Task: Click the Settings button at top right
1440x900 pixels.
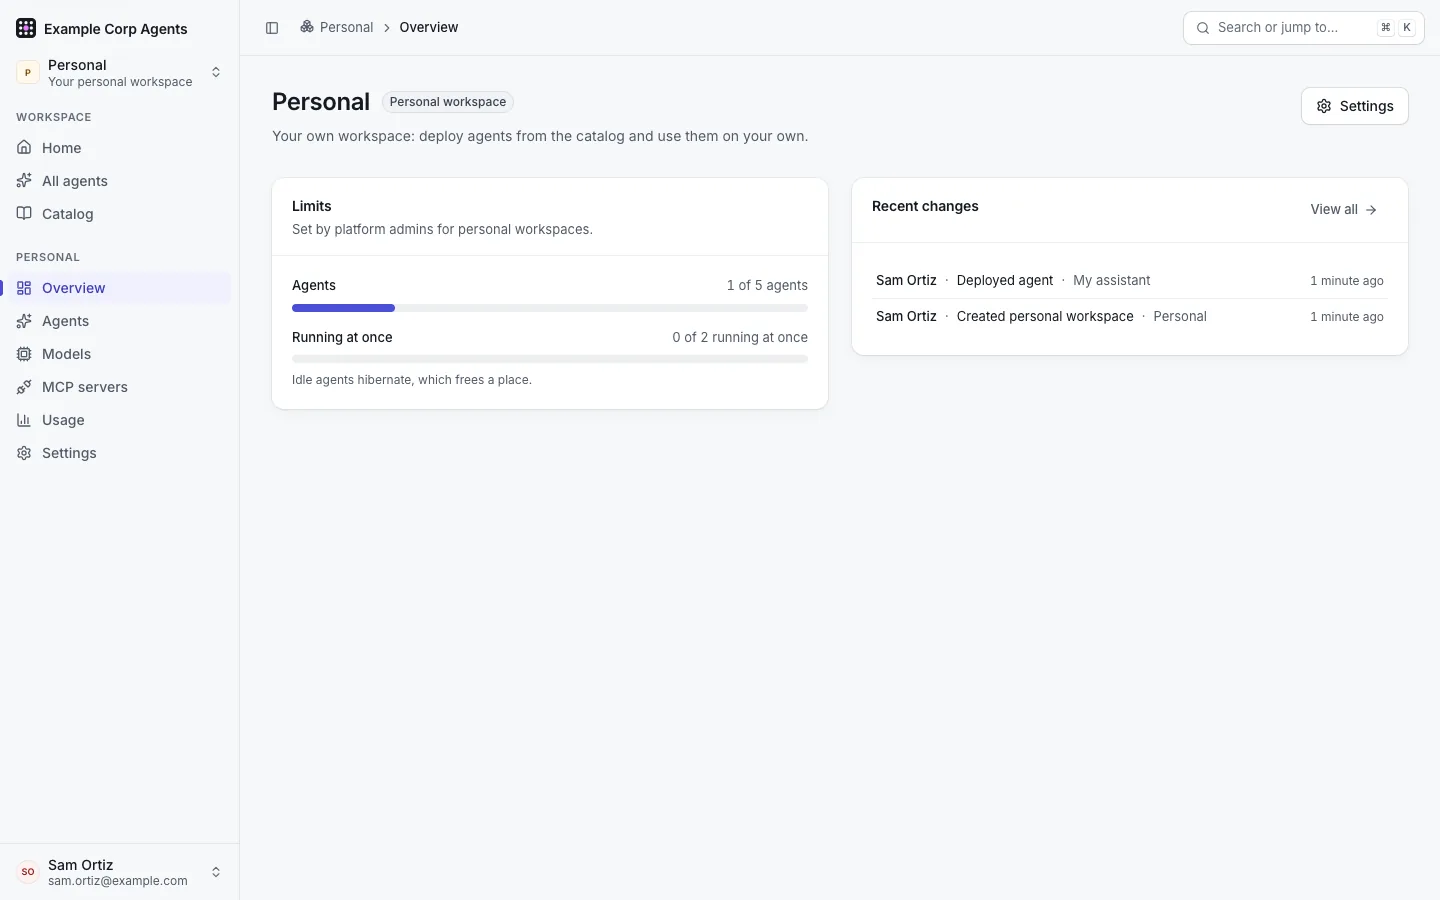Action: click(x=1355, y=106)
